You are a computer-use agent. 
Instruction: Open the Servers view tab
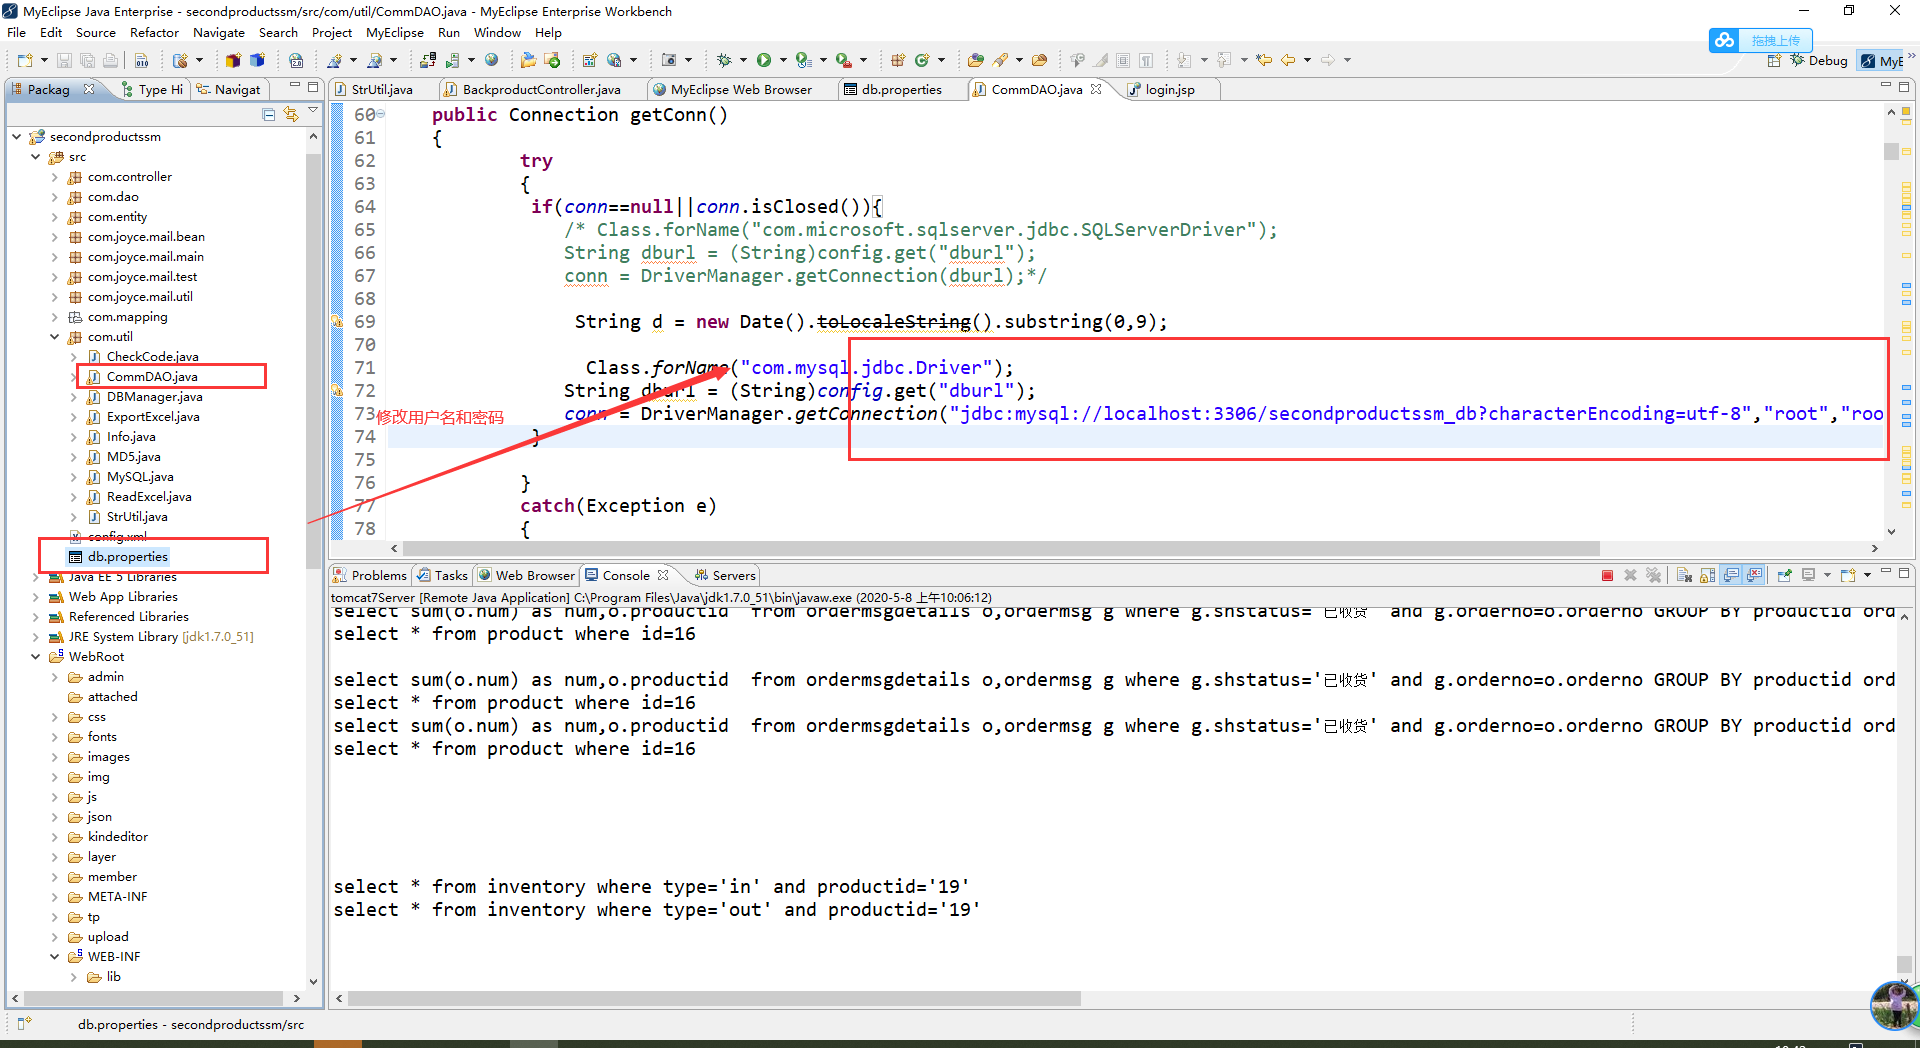coord(725,575)
